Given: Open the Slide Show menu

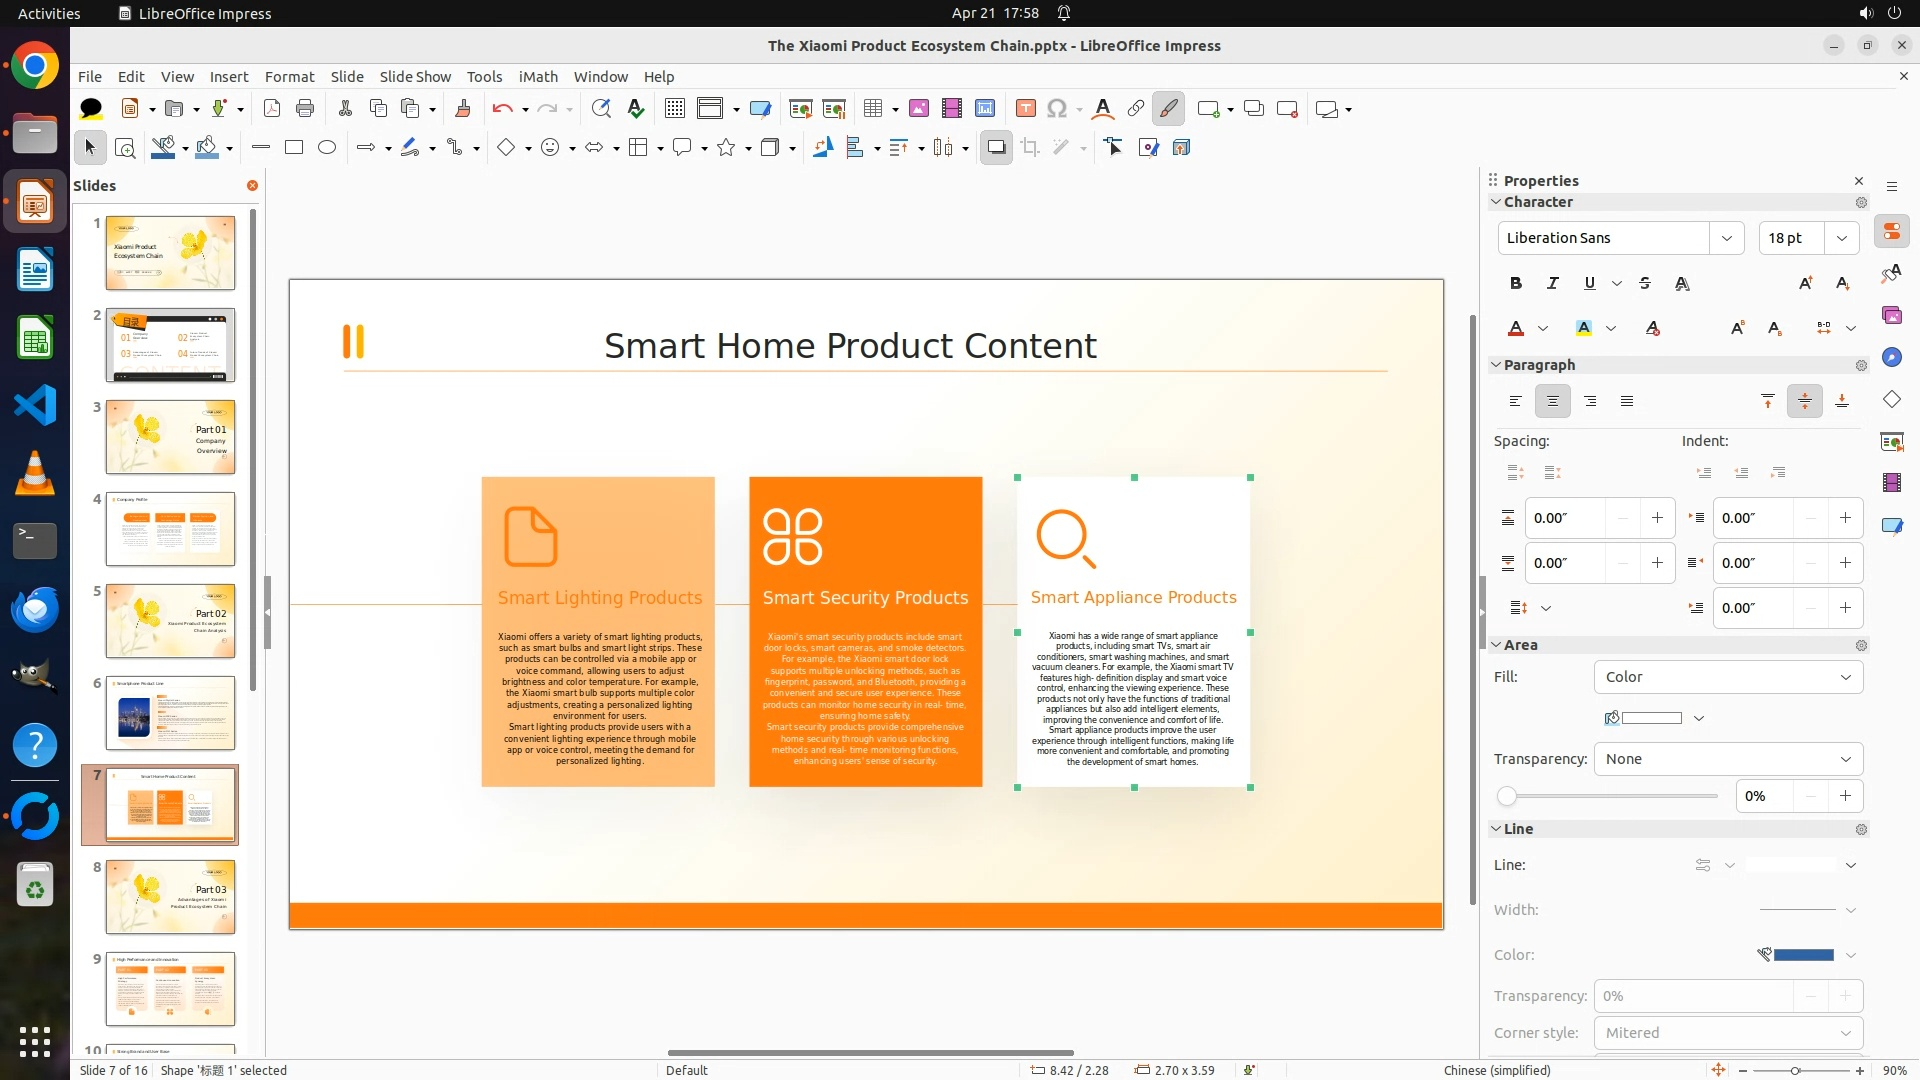Looking at the screenshot, I should (415, 77).
